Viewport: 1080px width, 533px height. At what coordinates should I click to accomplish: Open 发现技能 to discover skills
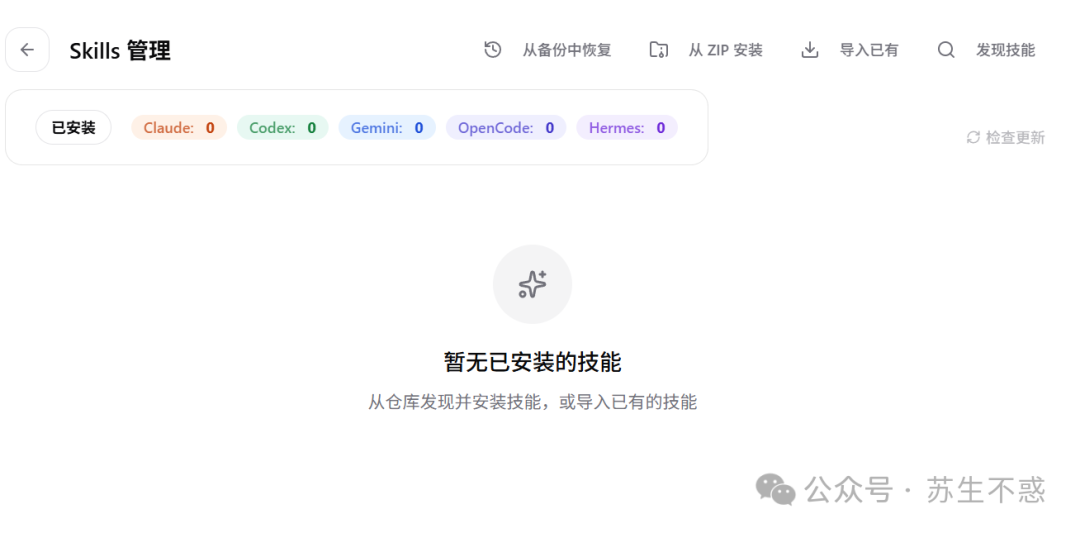click(x=1006, y=50)
